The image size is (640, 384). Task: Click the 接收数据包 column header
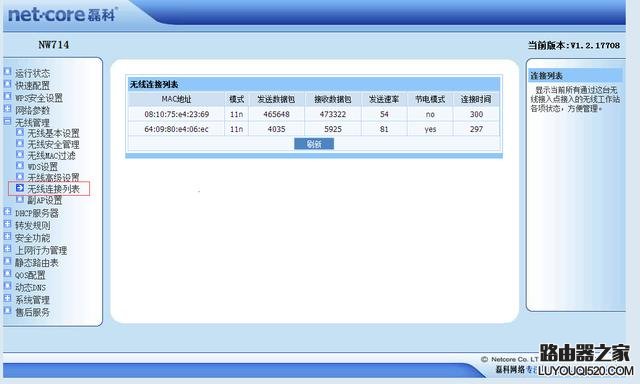(x=333, y=99)
